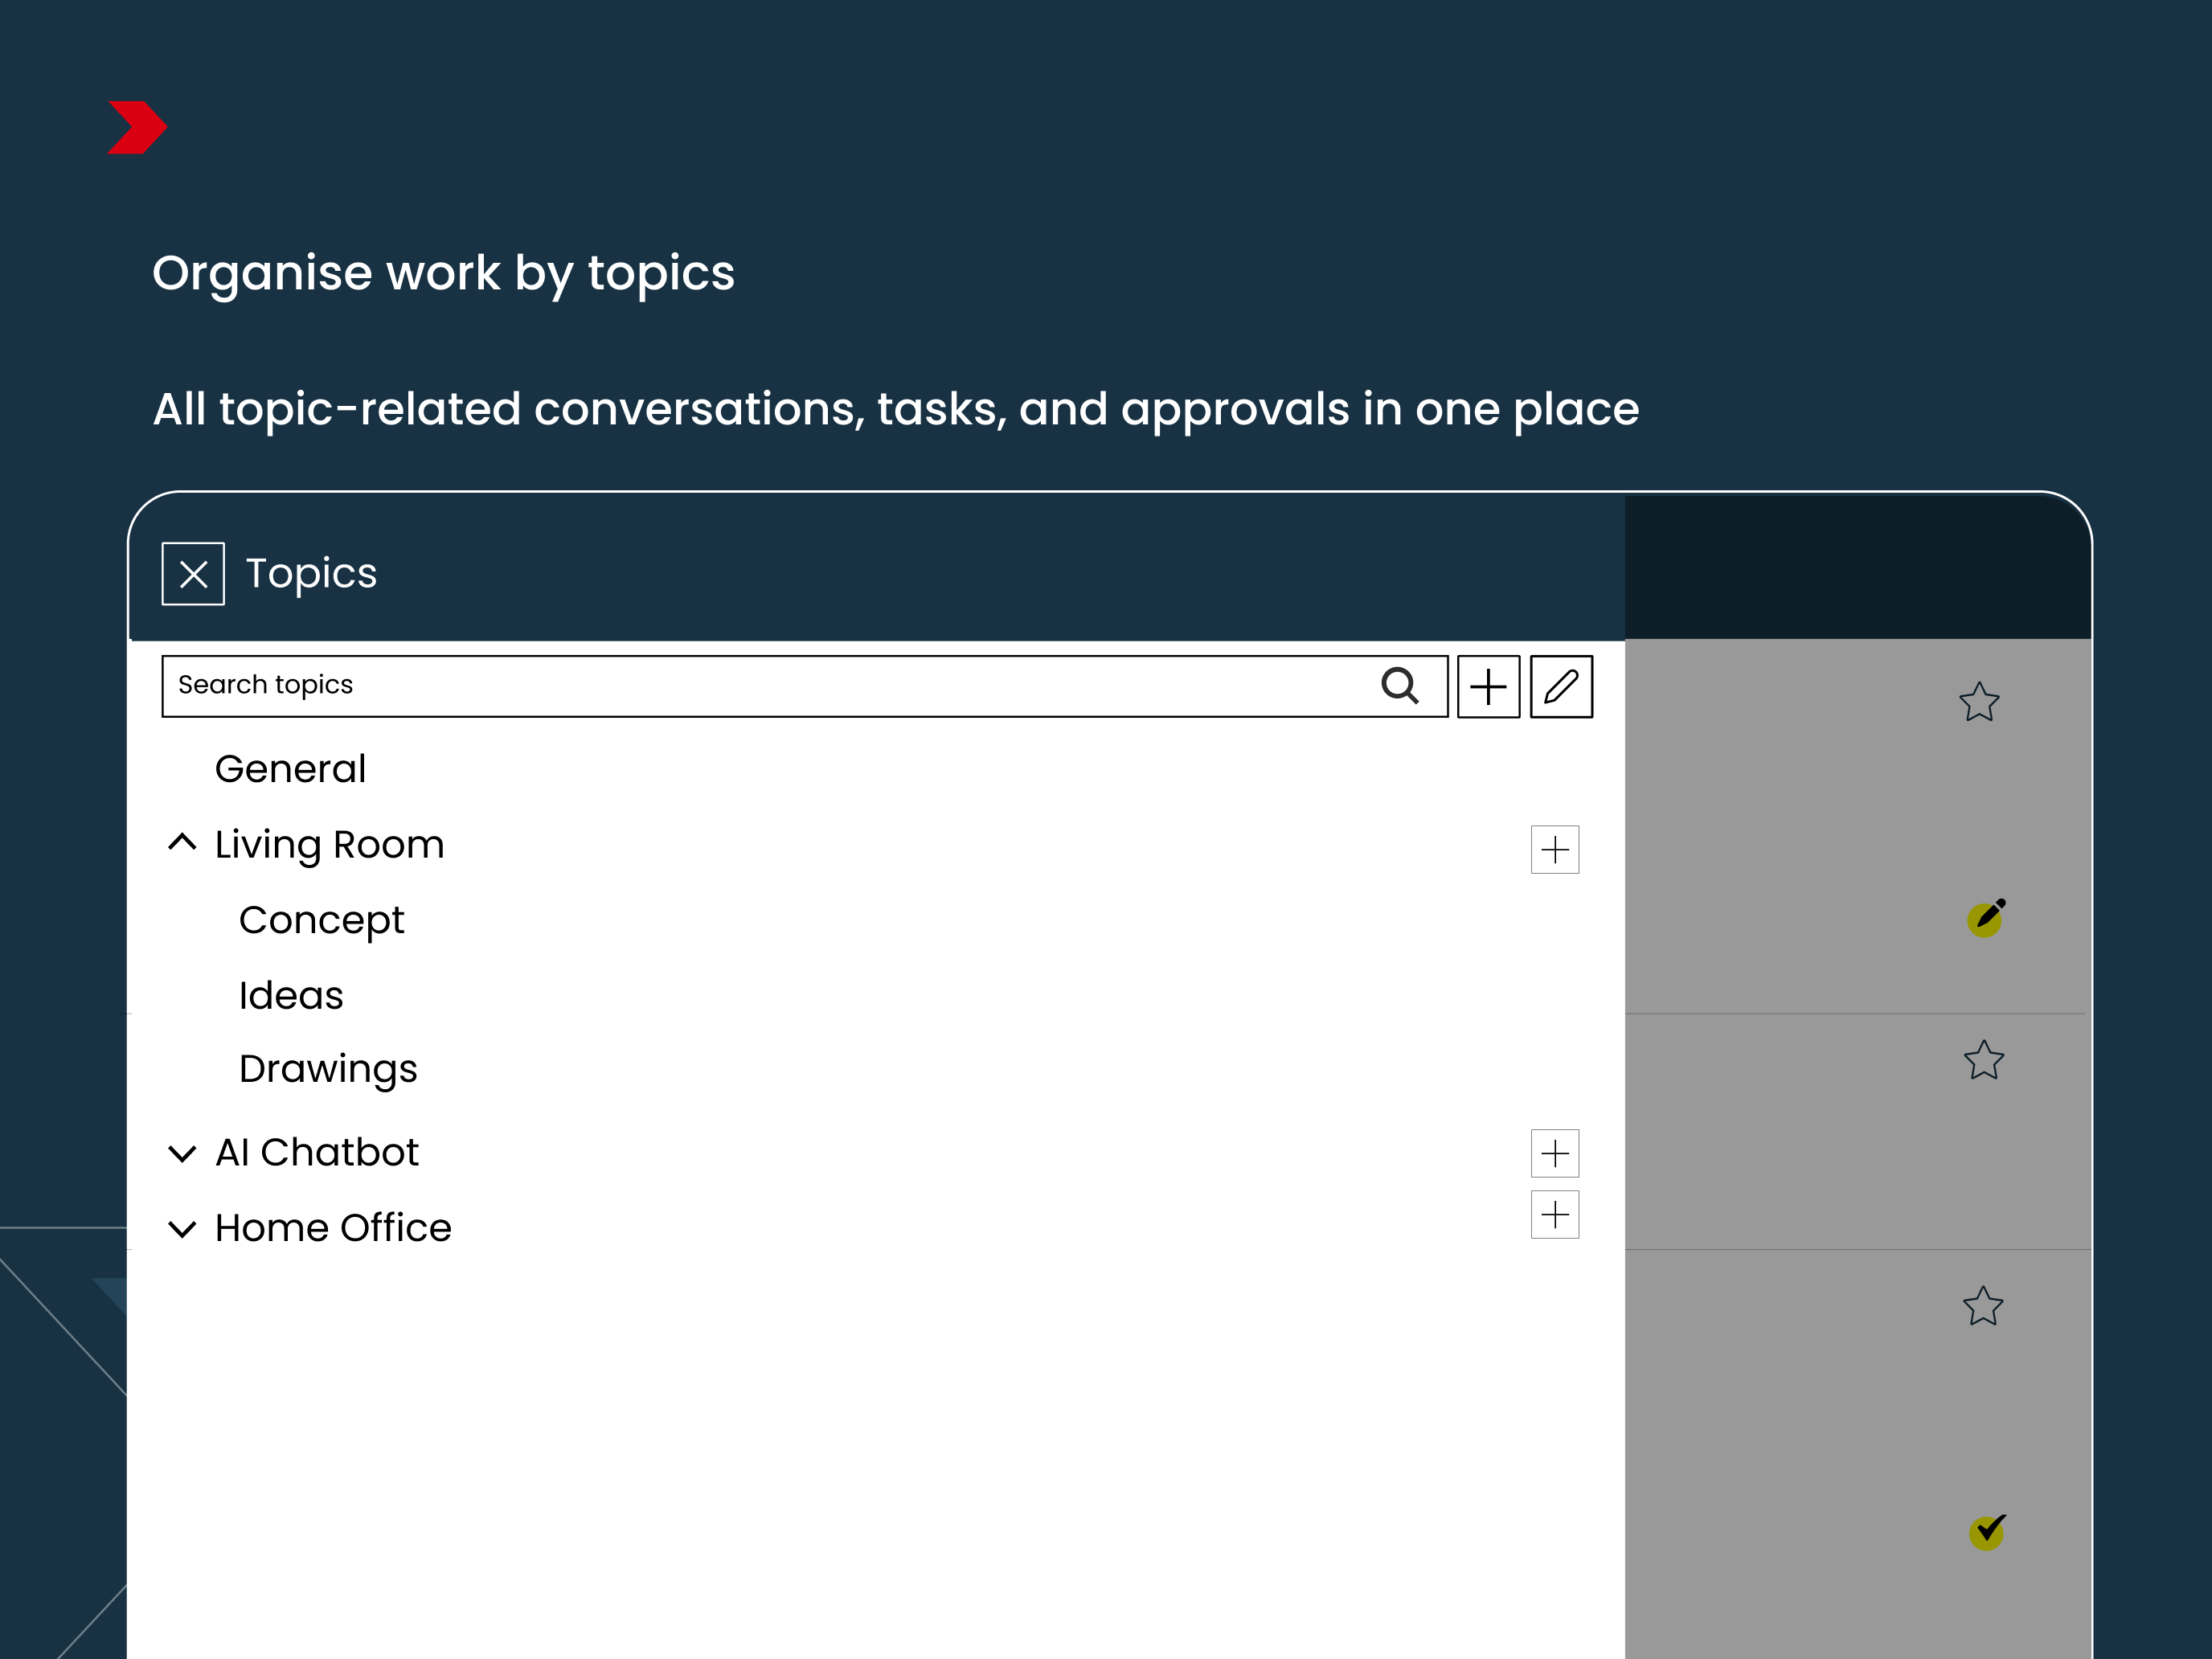
Task: Click the red arrow logo
Action: pos(137,127)
